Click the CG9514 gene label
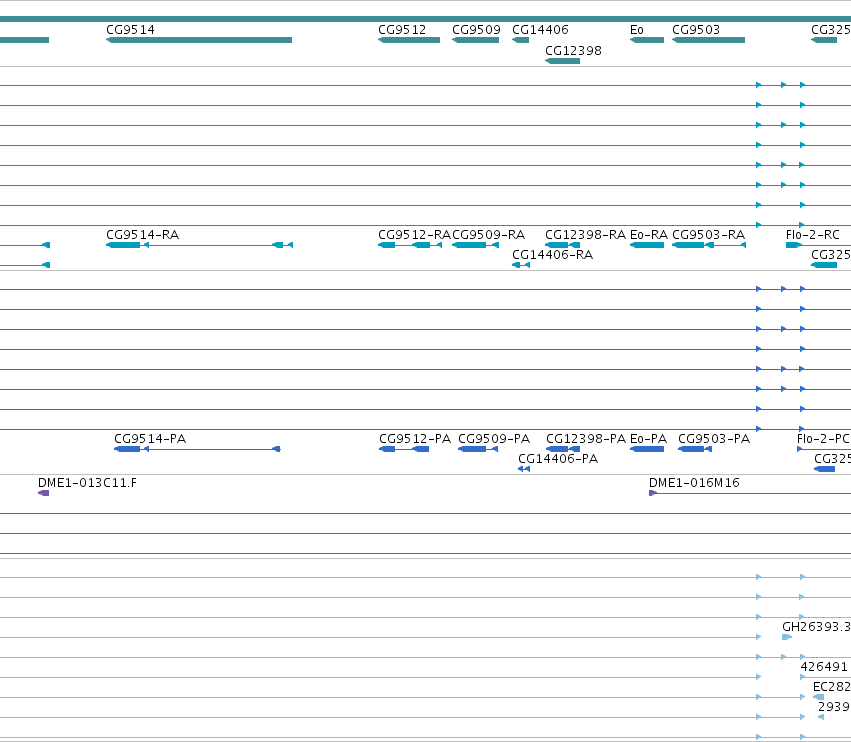Screen dimensions: 851x742 pos(130,30)
